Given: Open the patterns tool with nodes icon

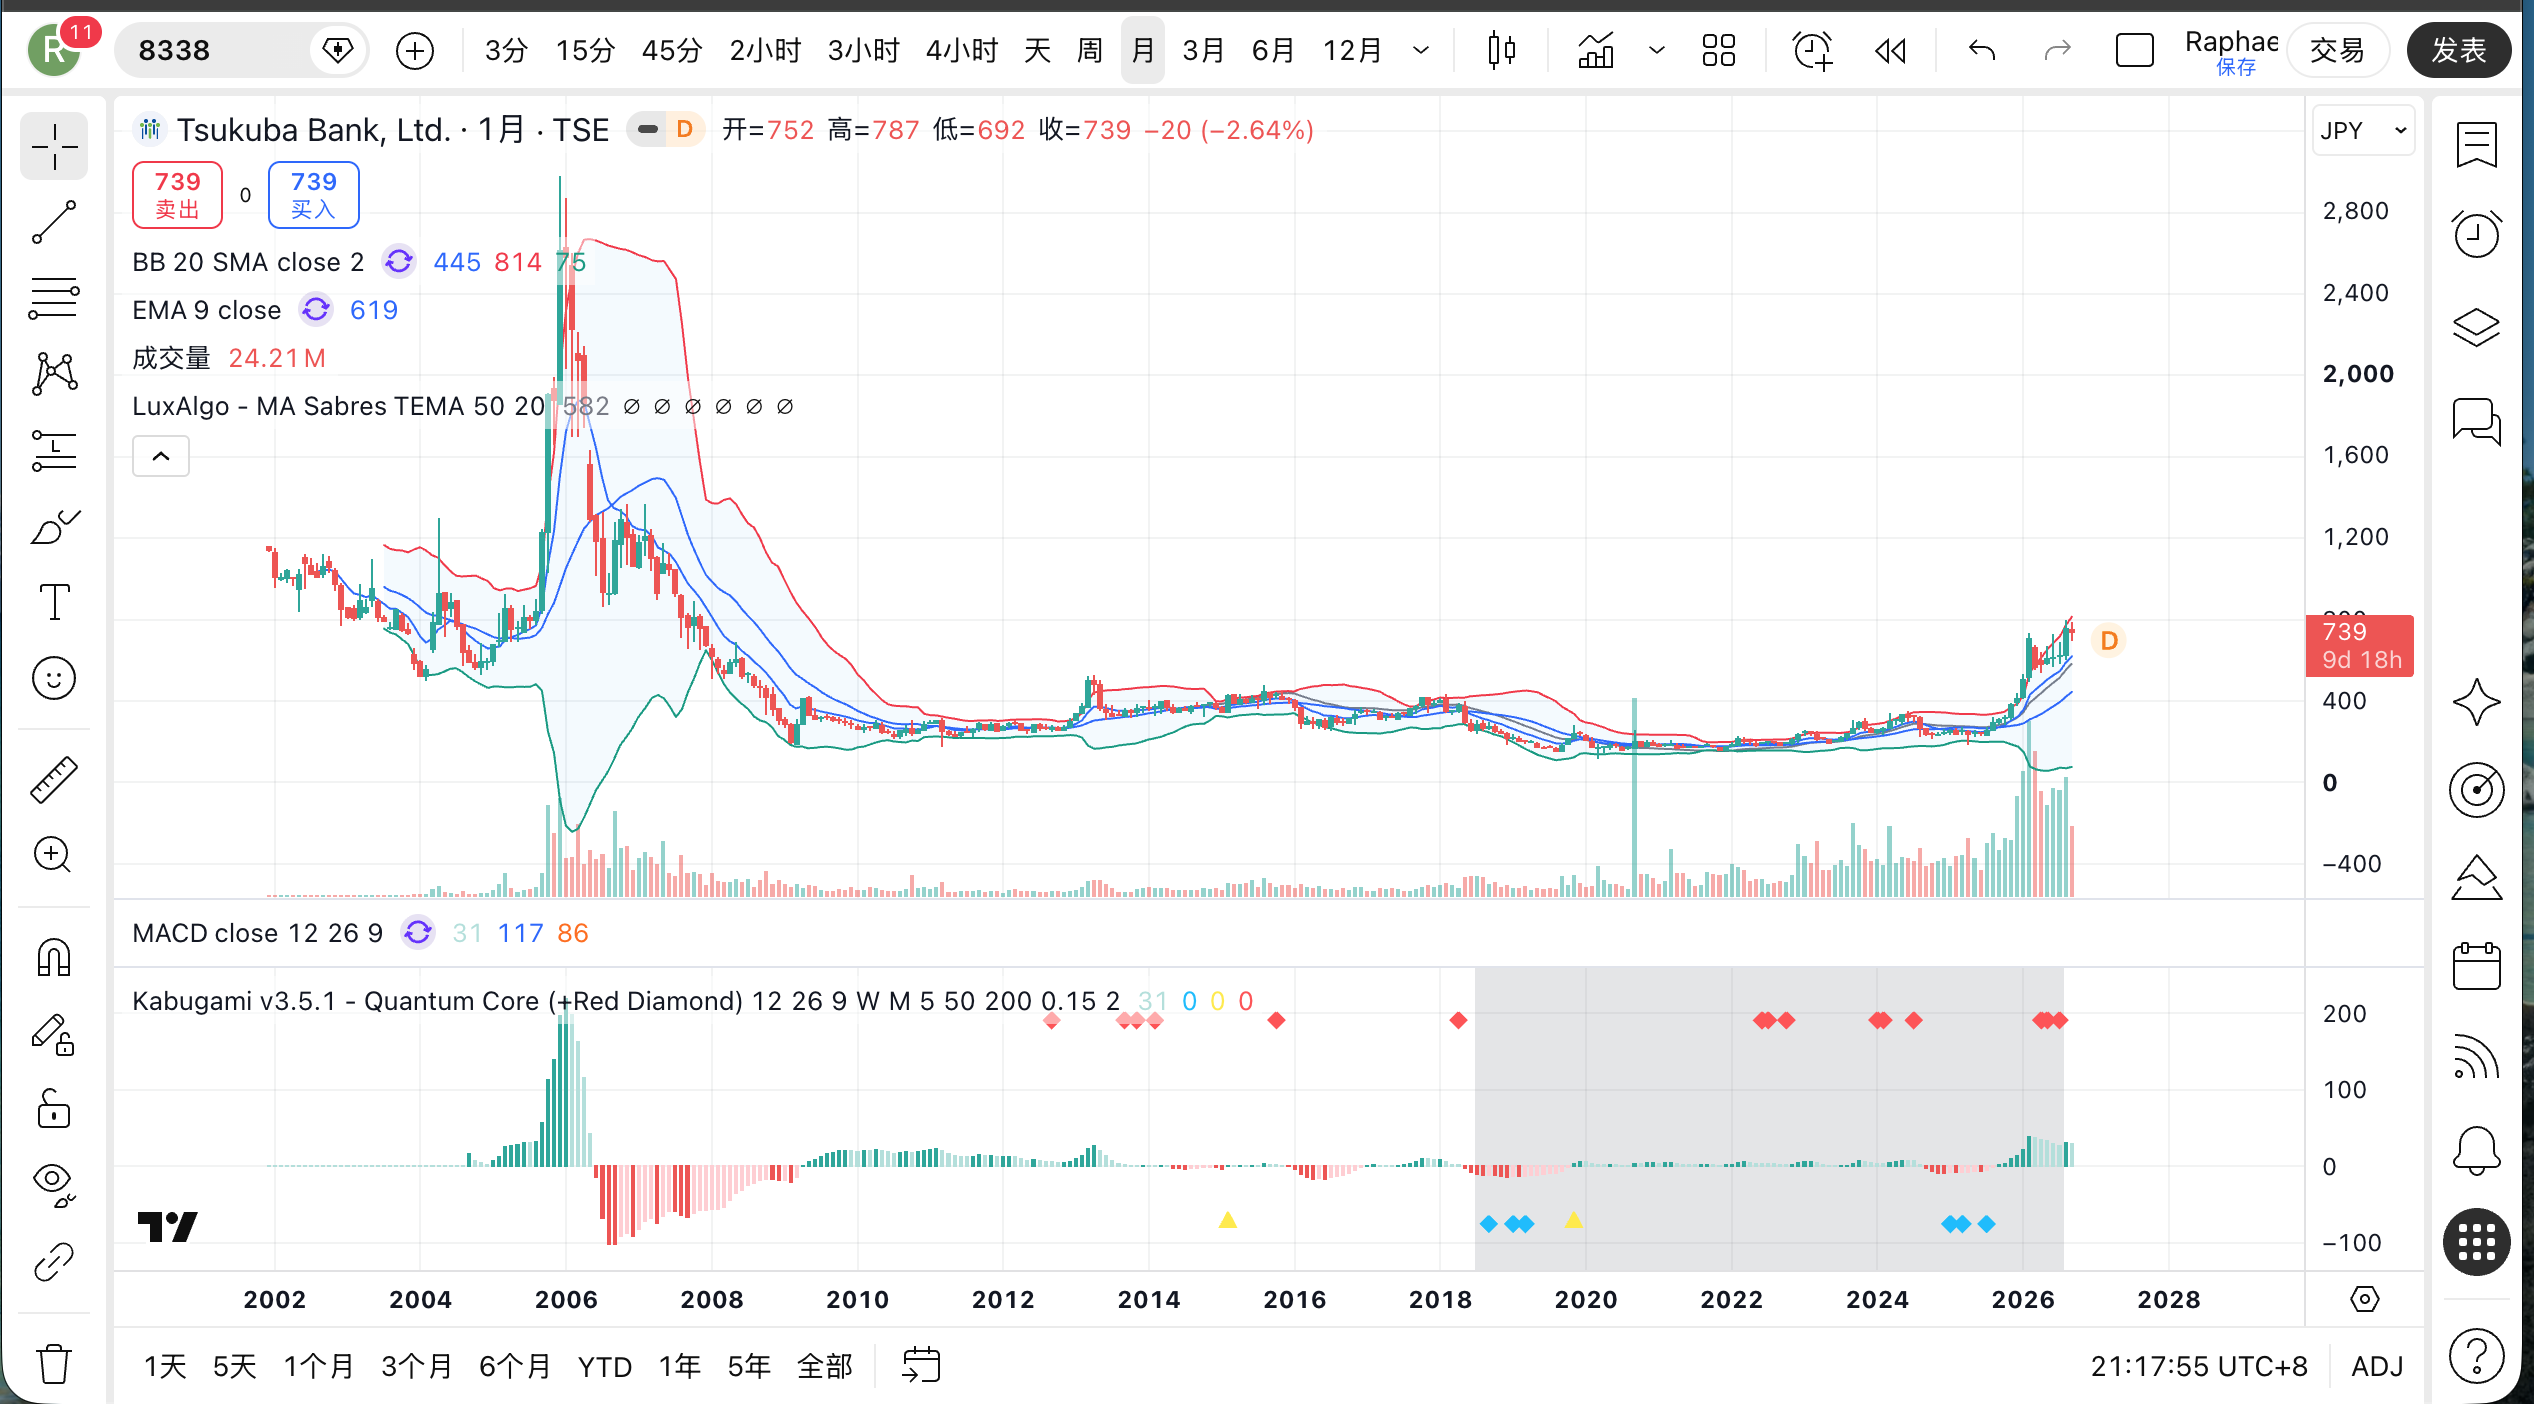Looking at the screenshot, I should [54, 374].
